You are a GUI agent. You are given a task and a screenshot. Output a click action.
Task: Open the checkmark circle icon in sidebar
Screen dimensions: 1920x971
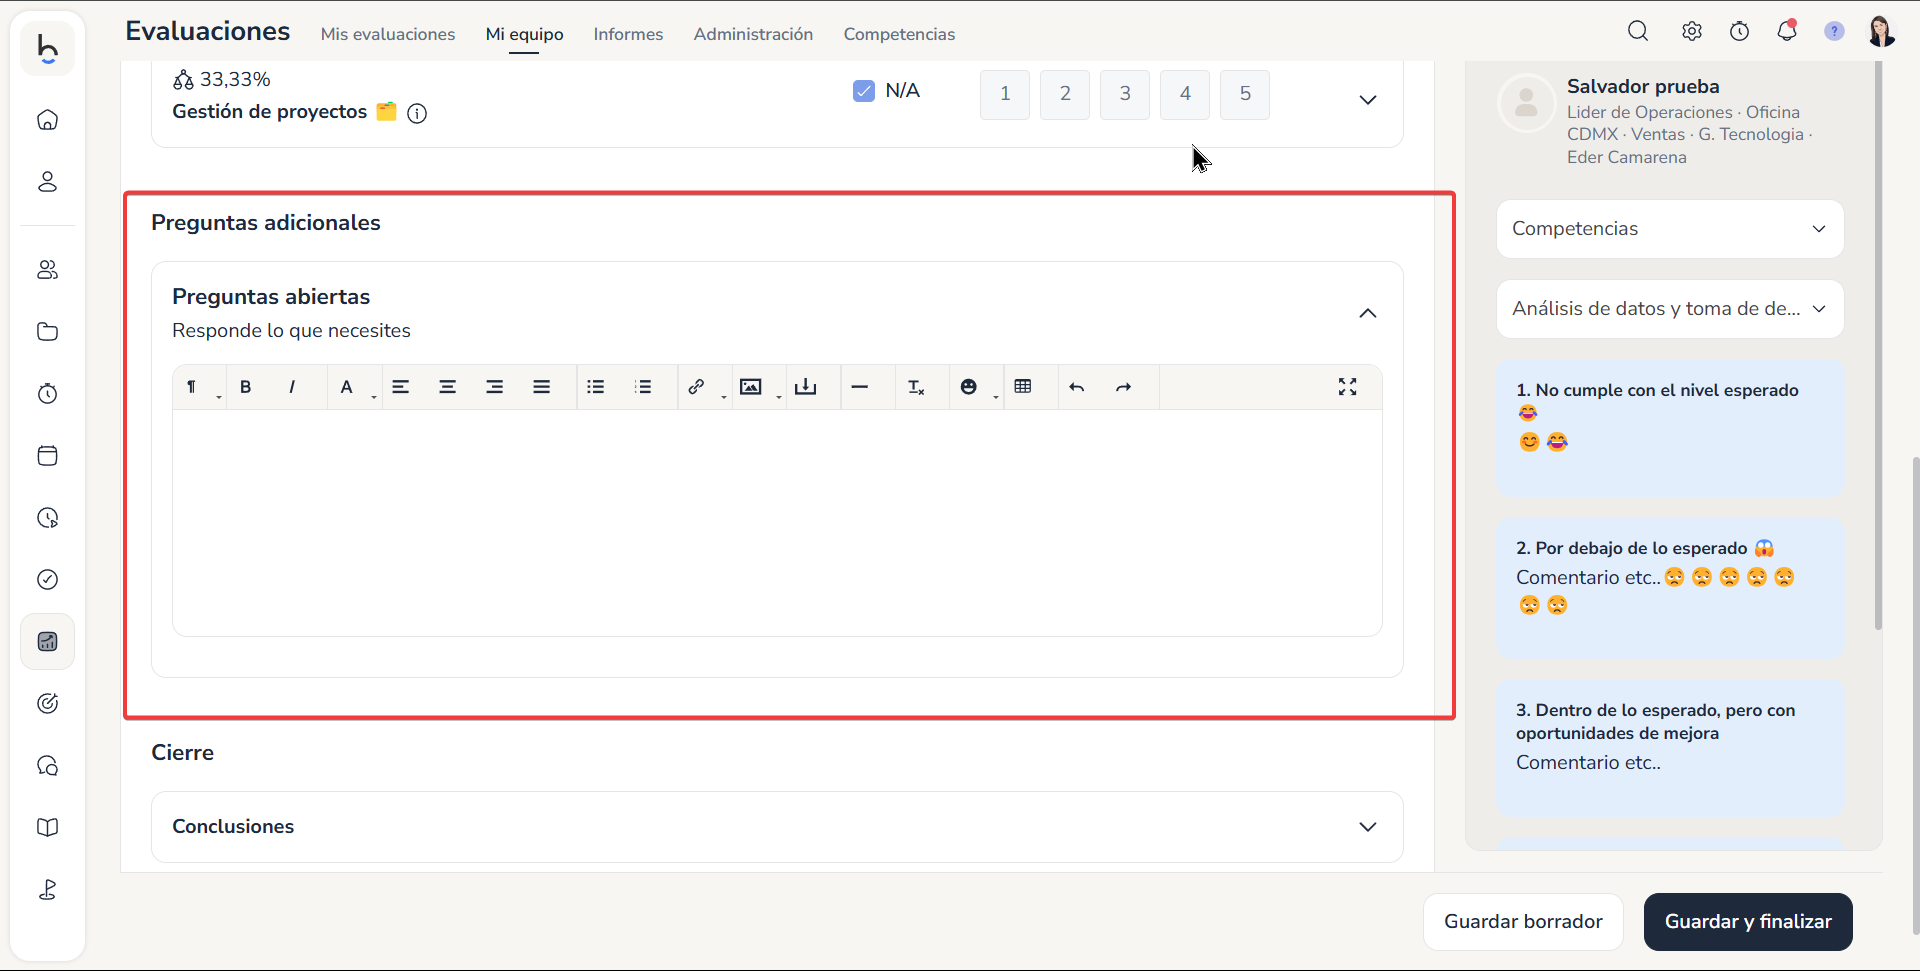coord(48,580)
